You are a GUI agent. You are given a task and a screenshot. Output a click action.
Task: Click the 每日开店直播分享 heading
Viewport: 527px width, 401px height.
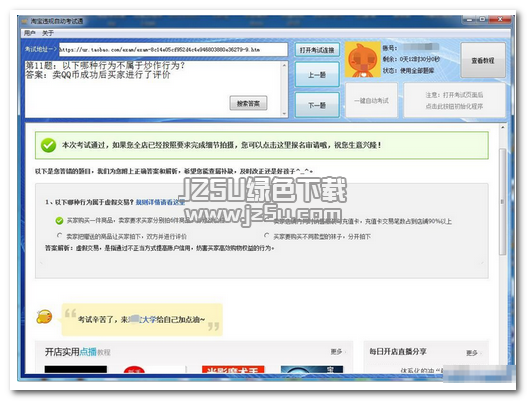pyautogui.click(x=398, y=352)
